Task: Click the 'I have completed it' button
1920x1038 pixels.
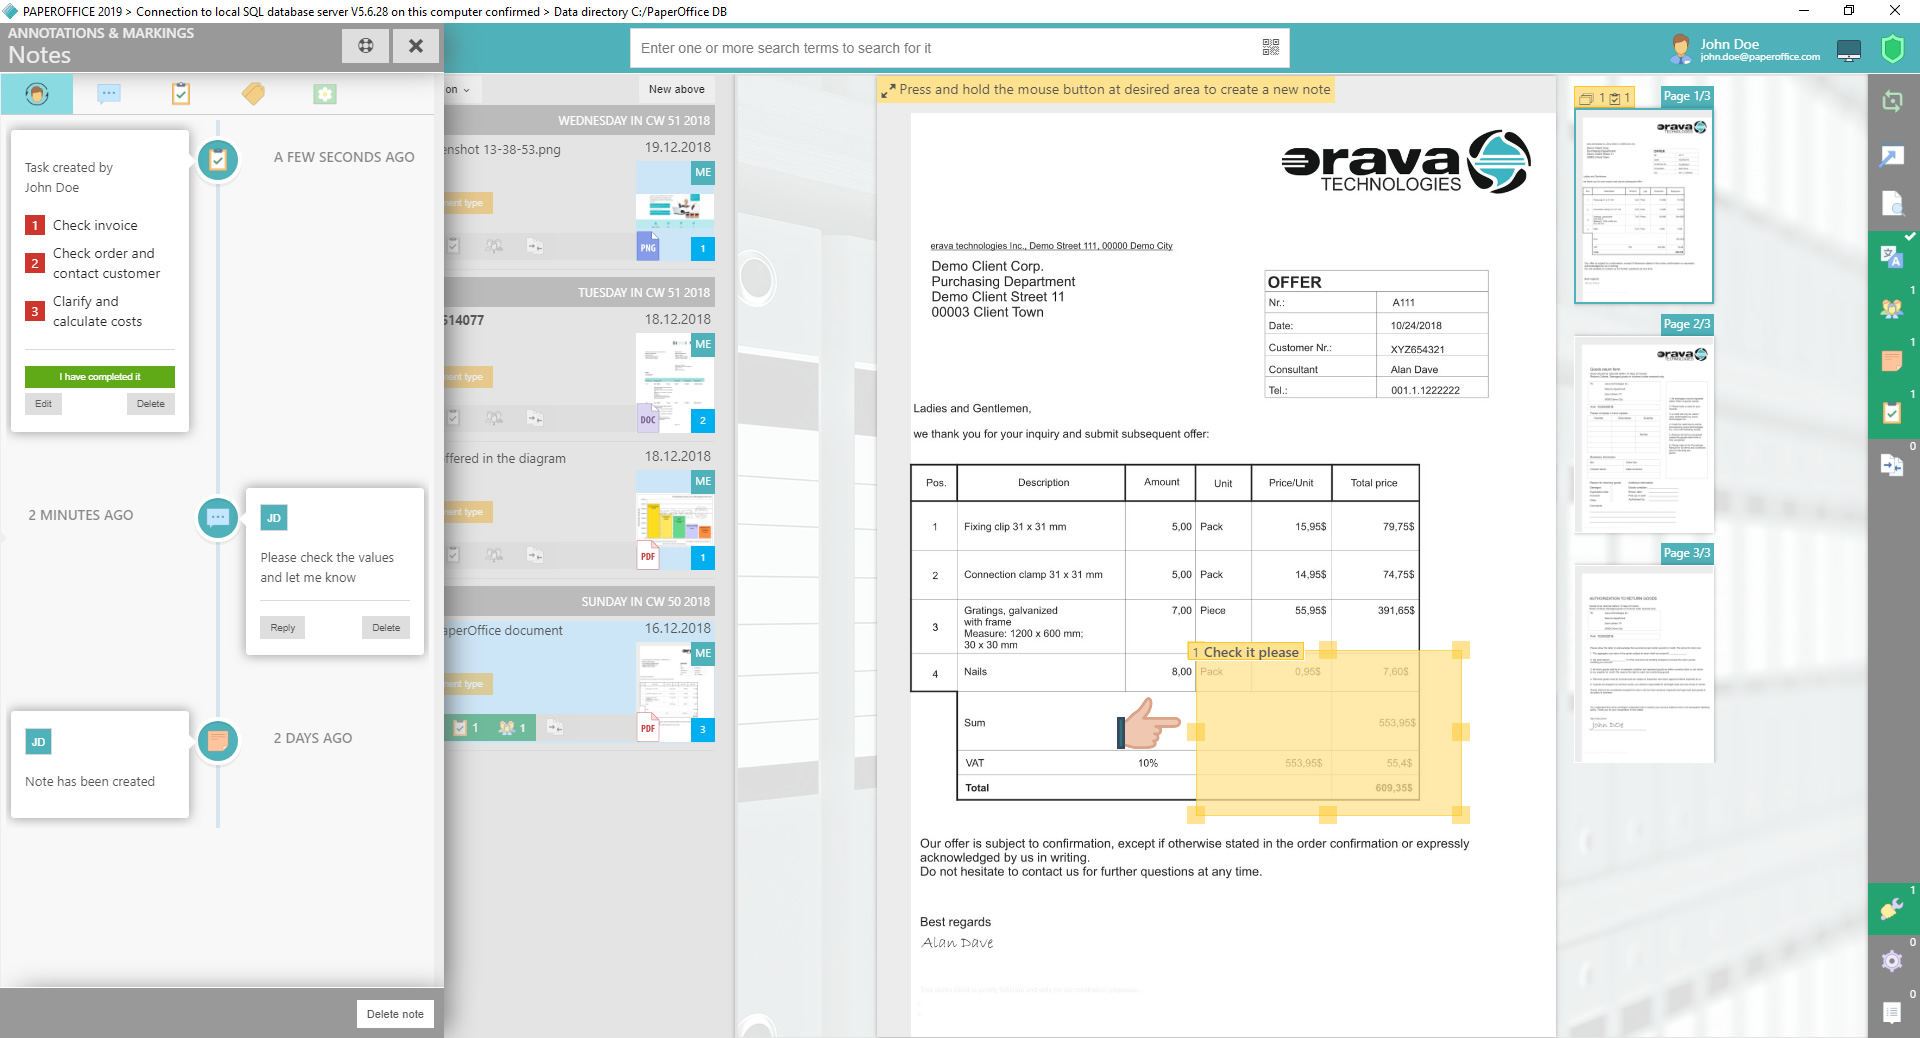Action: (100, 377)
